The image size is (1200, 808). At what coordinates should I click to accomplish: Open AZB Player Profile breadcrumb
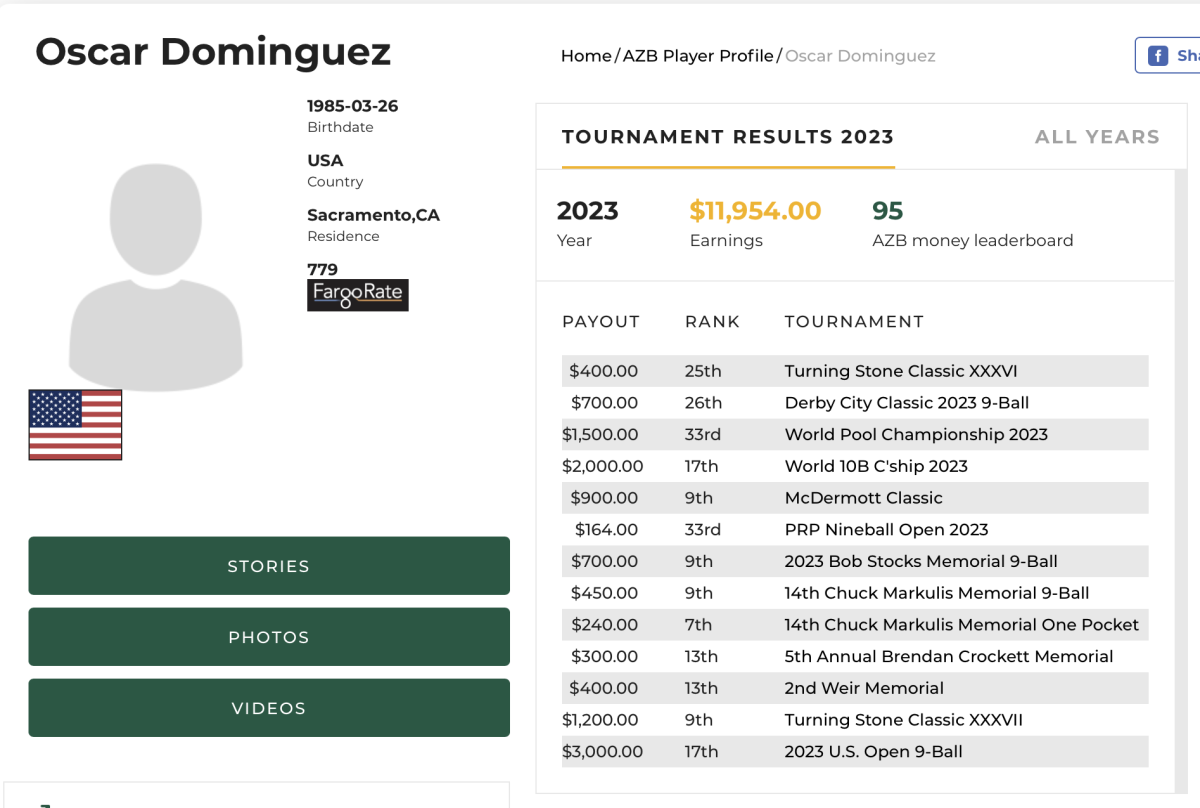click(x=698, y=56)
